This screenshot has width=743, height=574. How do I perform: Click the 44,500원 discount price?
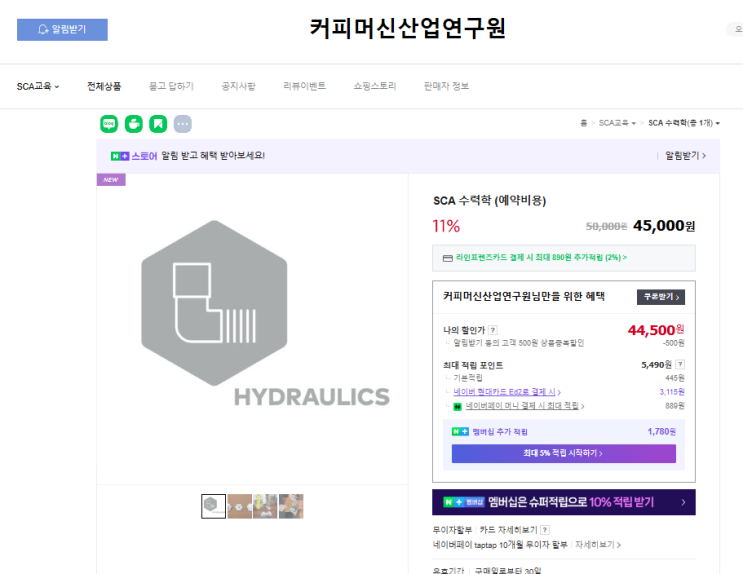(x=656, y=330)
